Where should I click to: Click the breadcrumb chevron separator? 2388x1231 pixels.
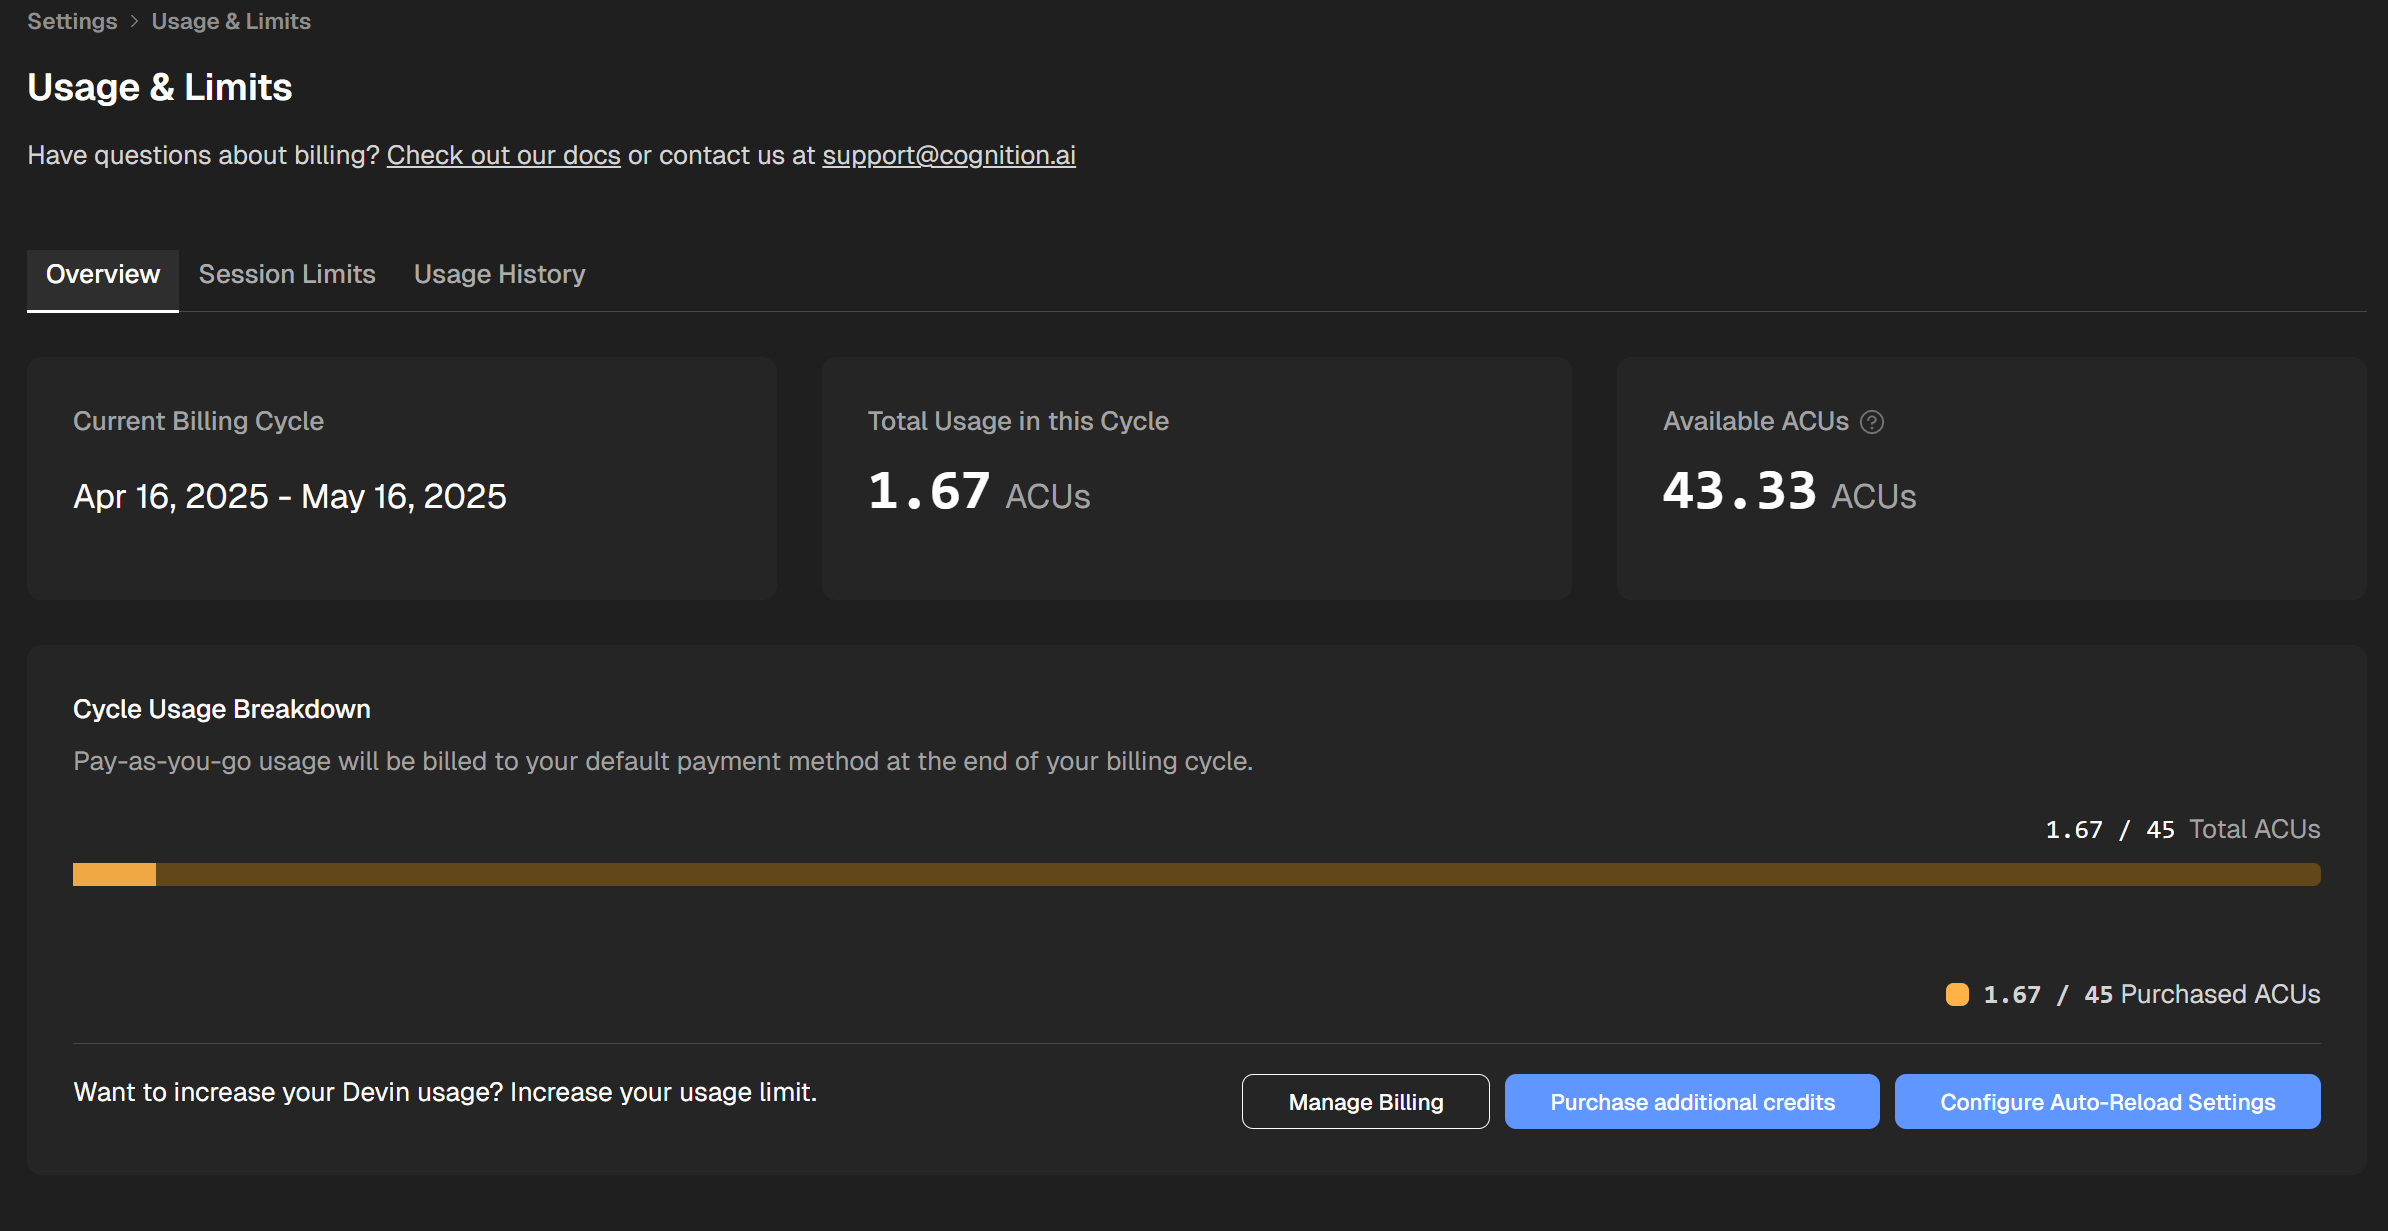pyautogui.click(x=134, y=21)
